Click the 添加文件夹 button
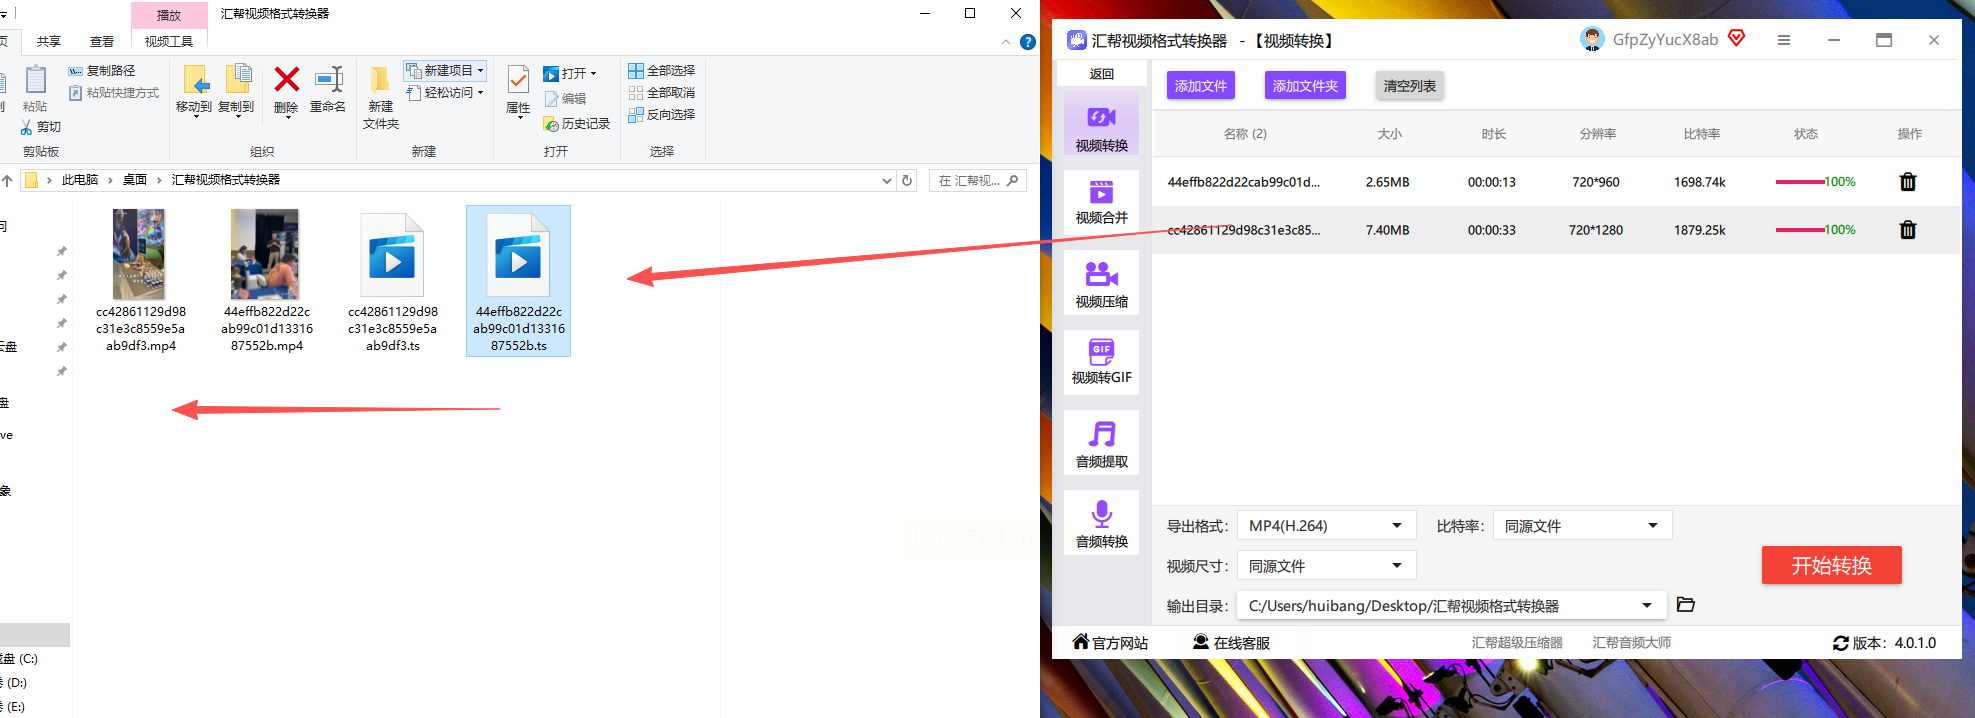 [1305, 86]
